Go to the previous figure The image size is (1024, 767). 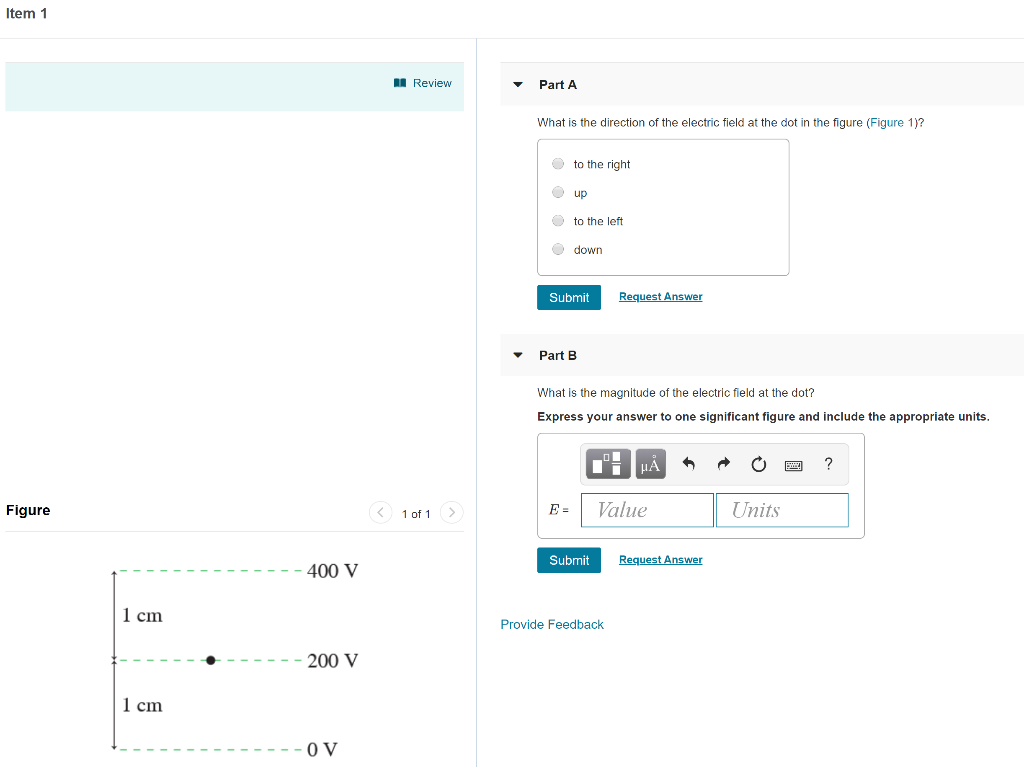pyautogui.click(x=381, y=513)
